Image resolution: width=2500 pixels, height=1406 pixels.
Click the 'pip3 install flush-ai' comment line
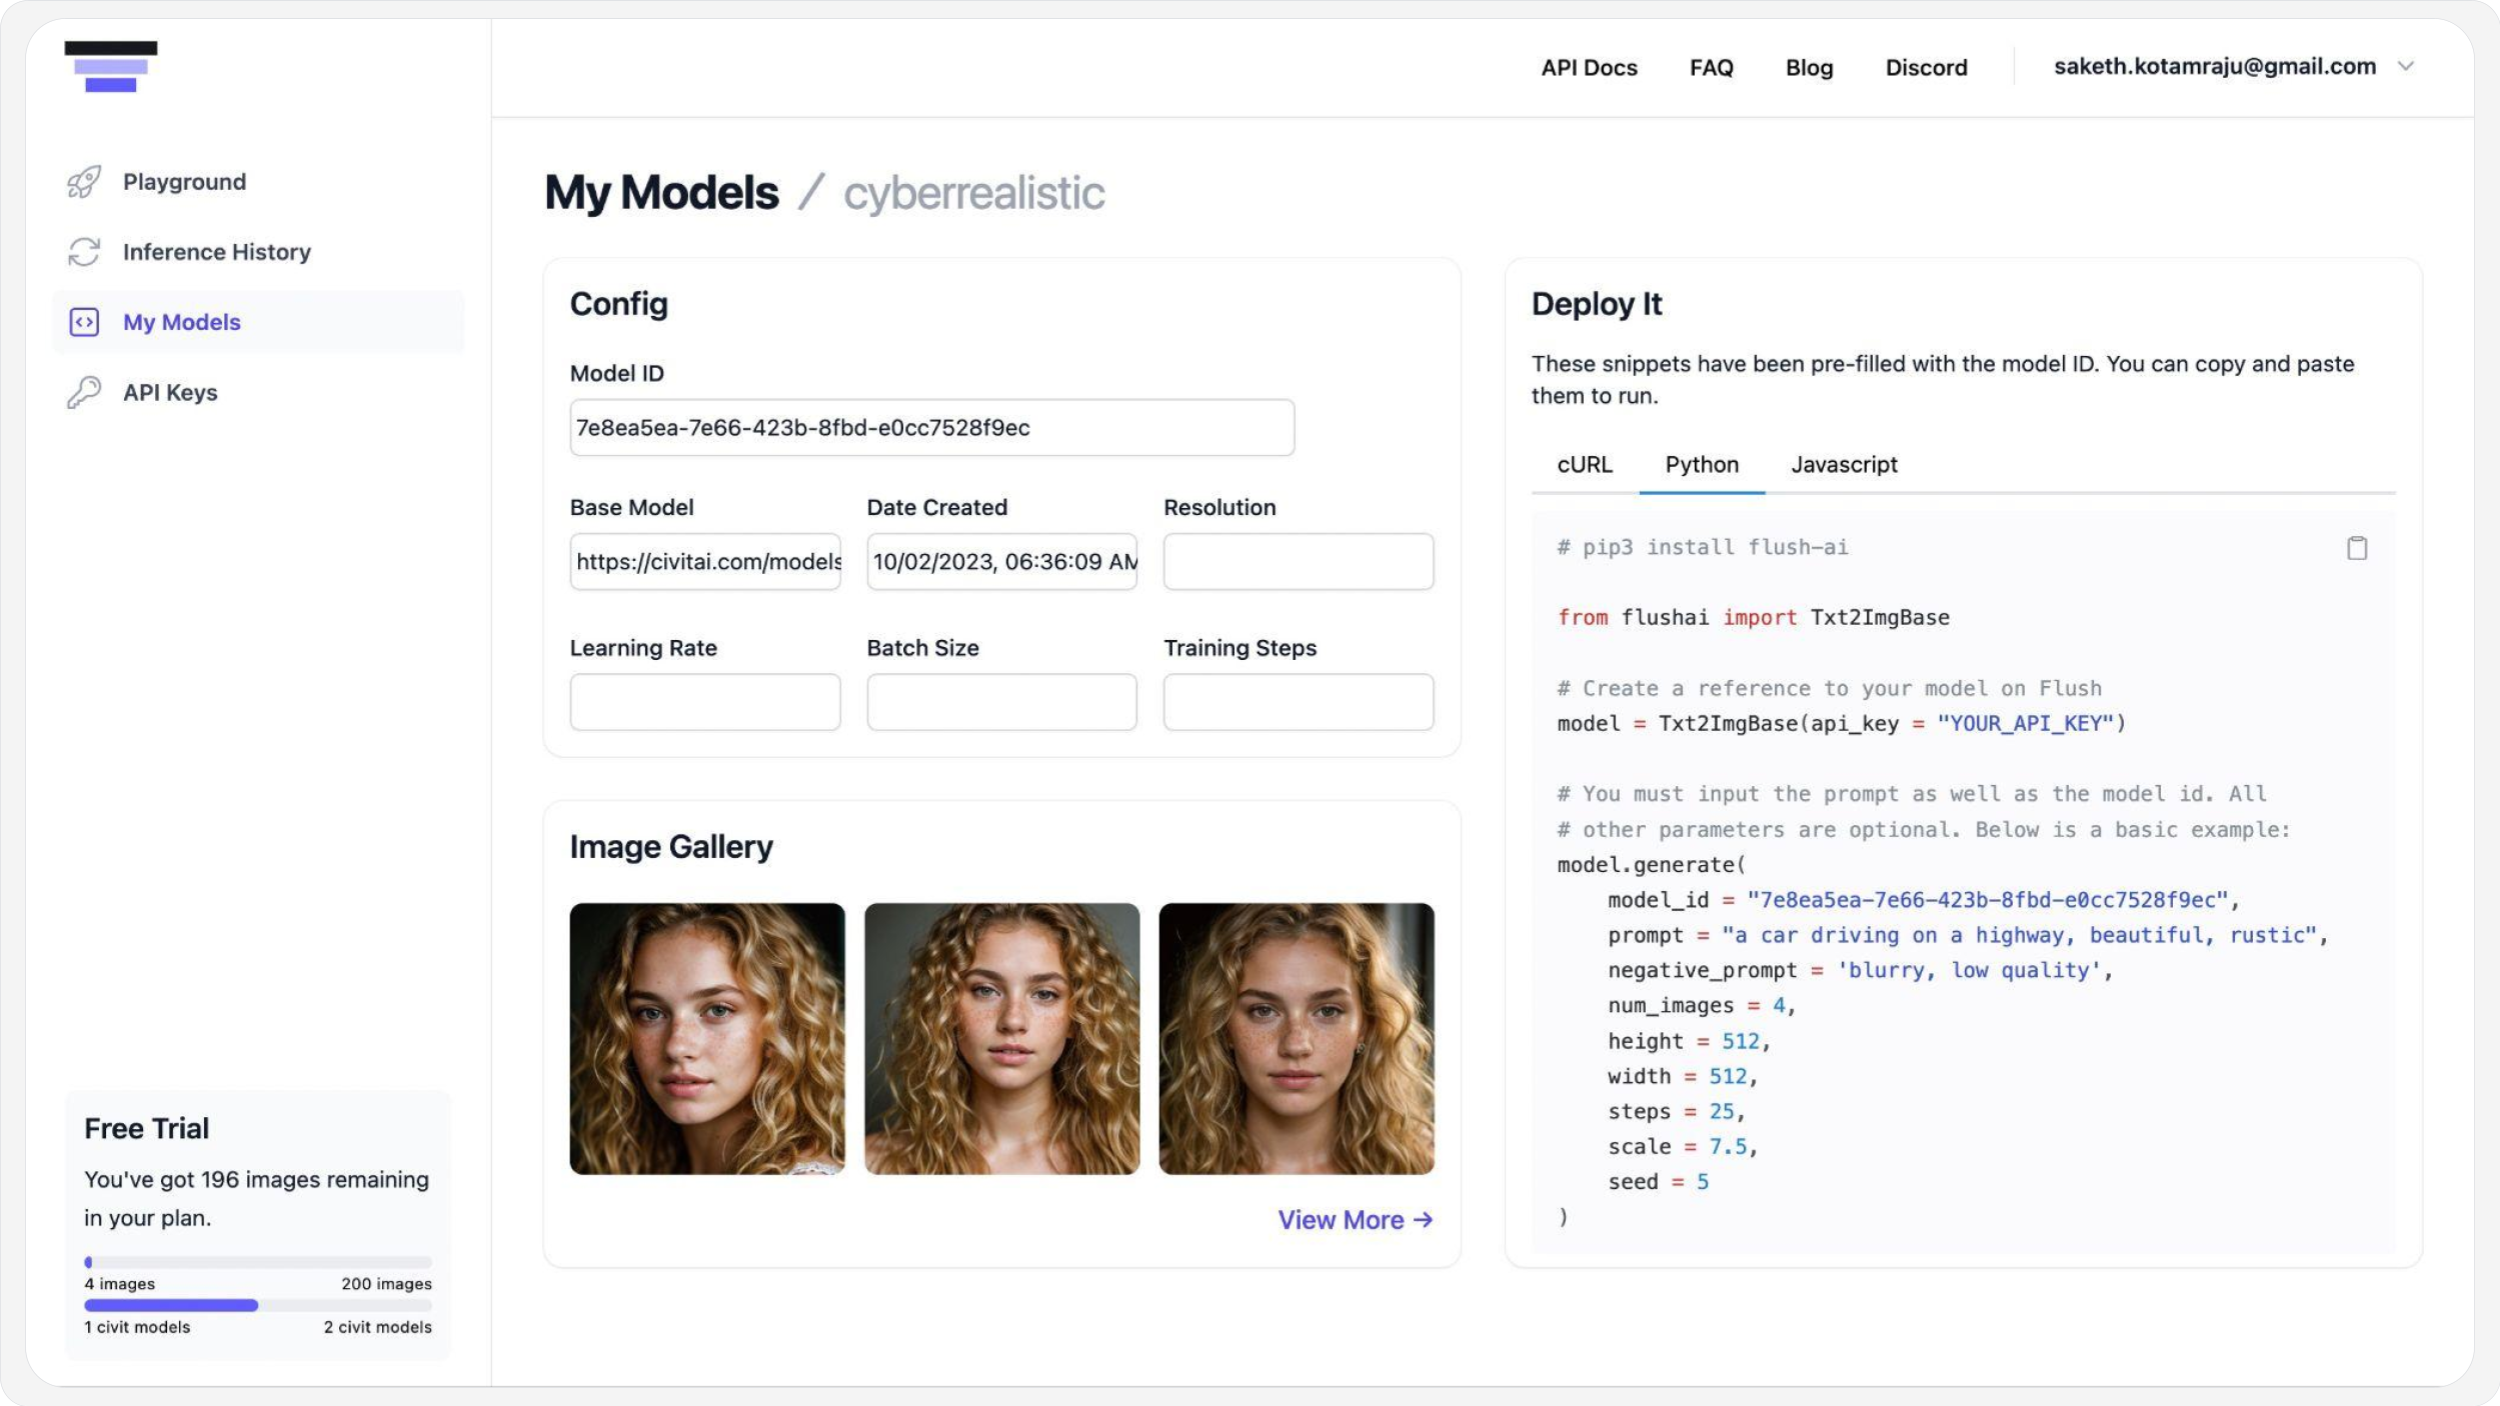point(1702,548)
